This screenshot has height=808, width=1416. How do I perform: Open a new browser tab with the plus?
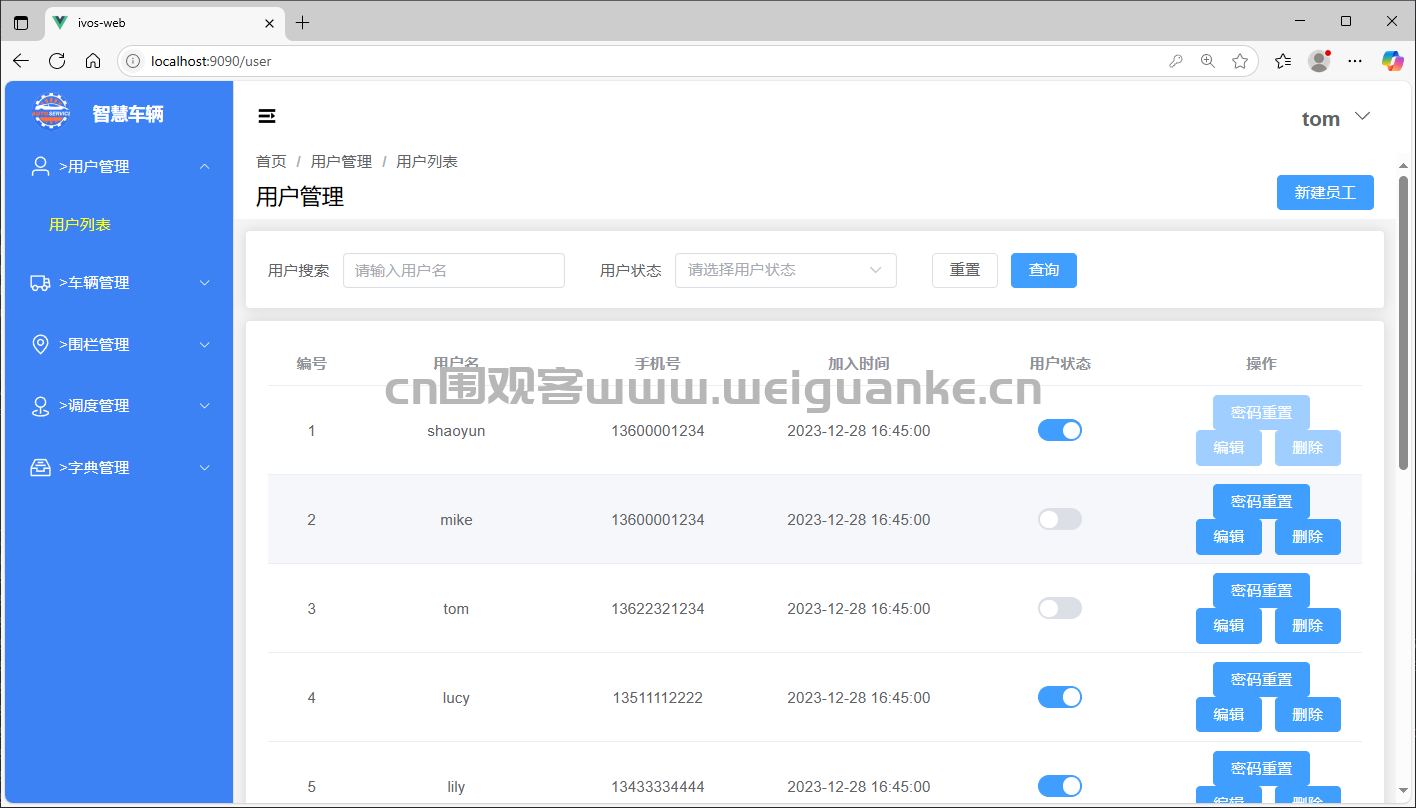point(303,23)
